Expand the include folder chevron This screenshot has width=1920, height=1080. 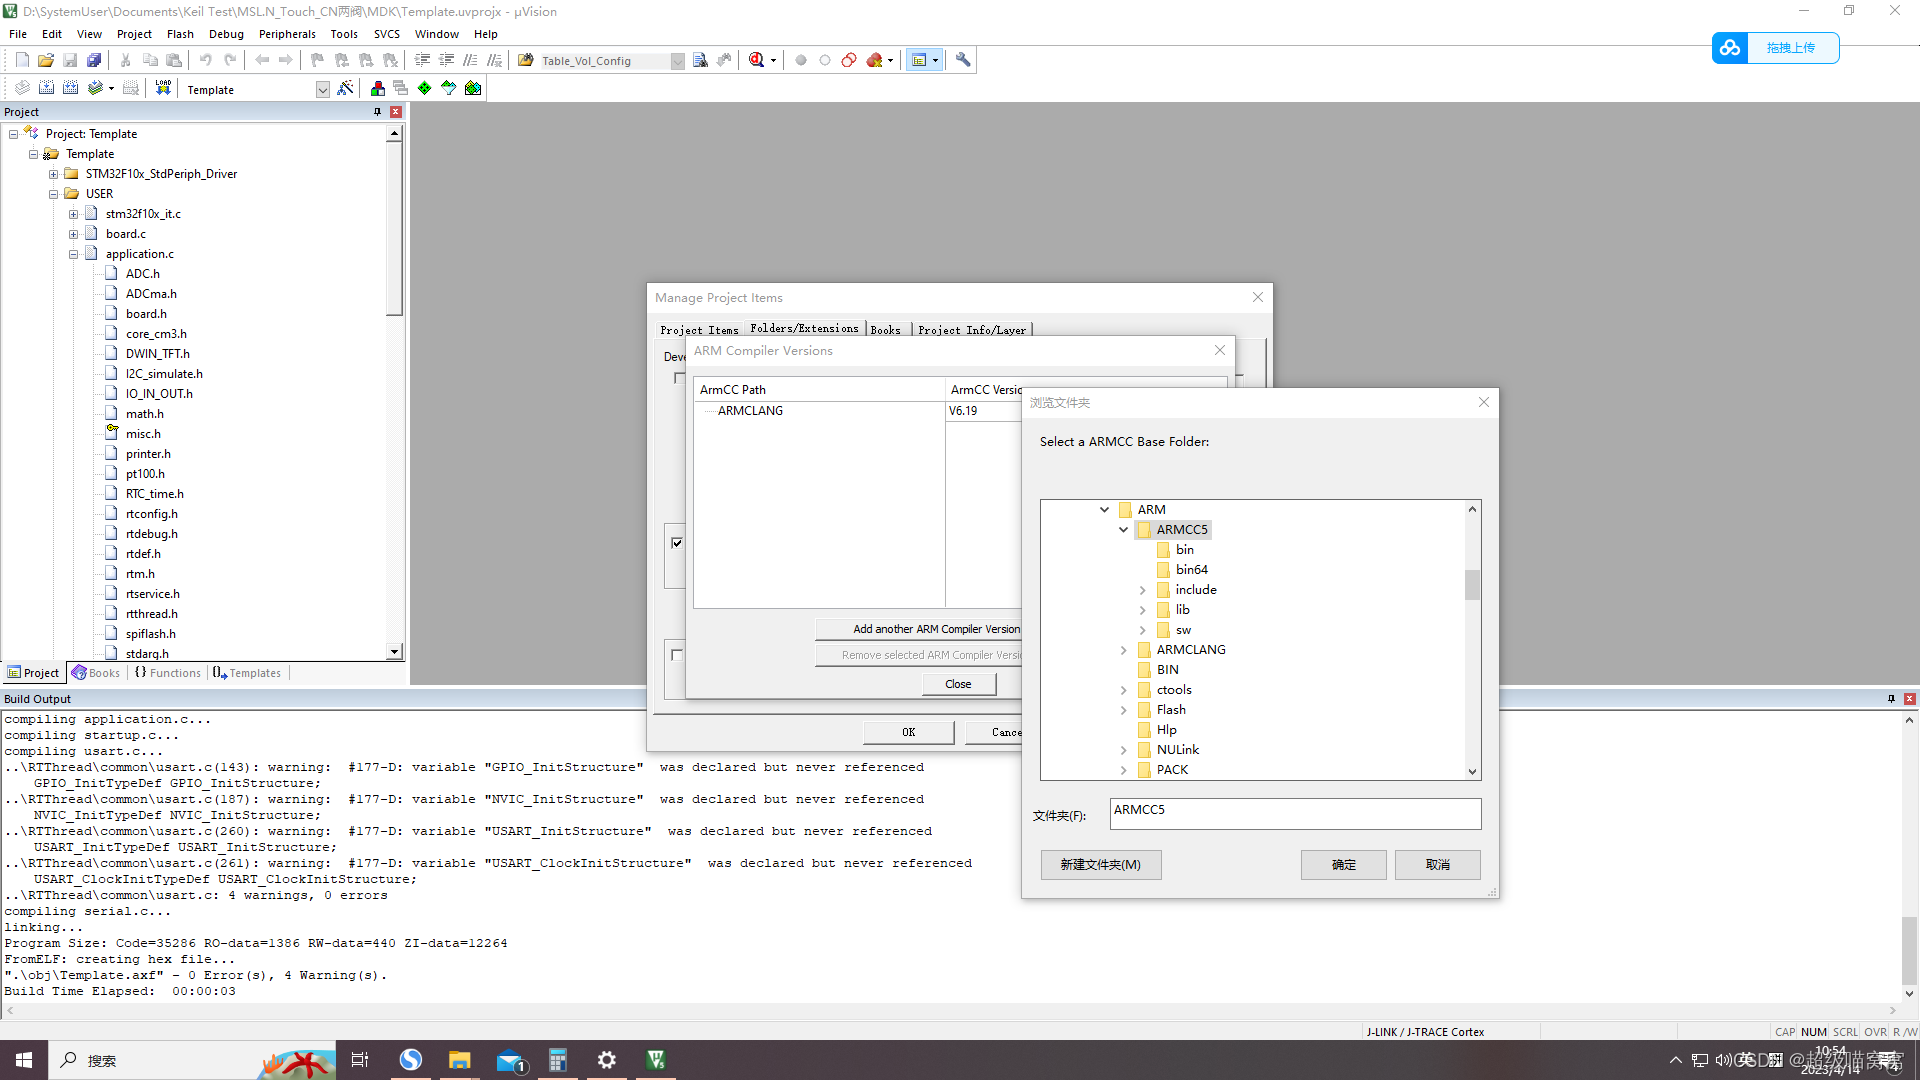click(1142, 590)
